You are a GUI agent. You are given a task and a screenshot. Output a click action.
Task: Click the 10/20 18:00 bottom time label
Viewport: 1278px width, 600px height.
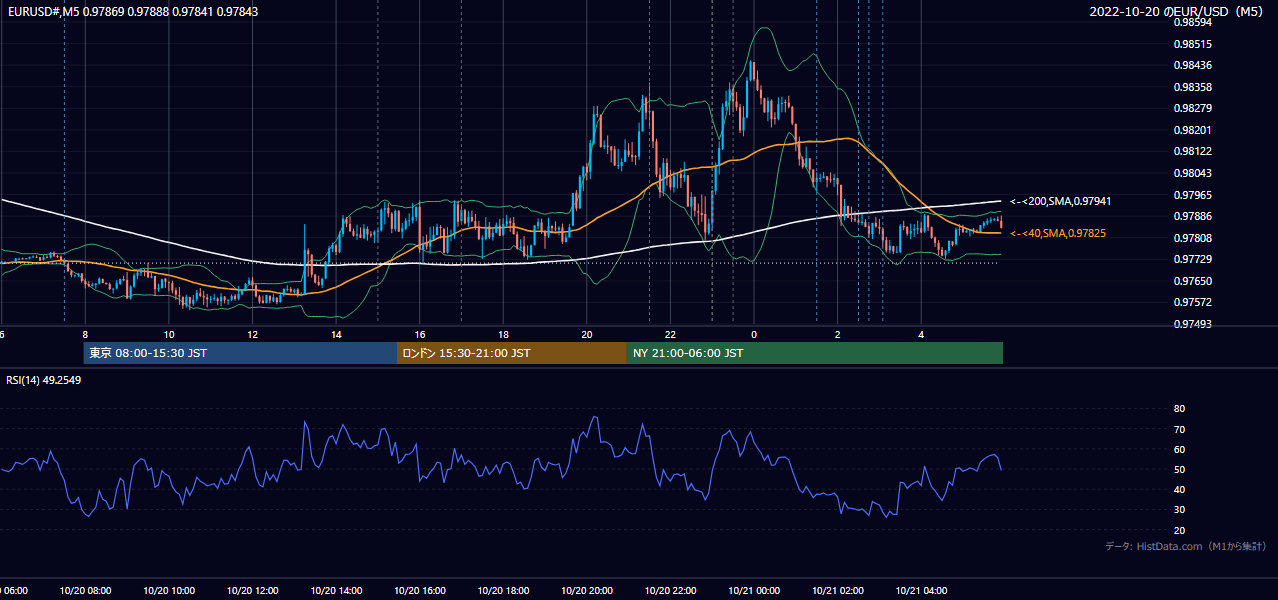503,590
